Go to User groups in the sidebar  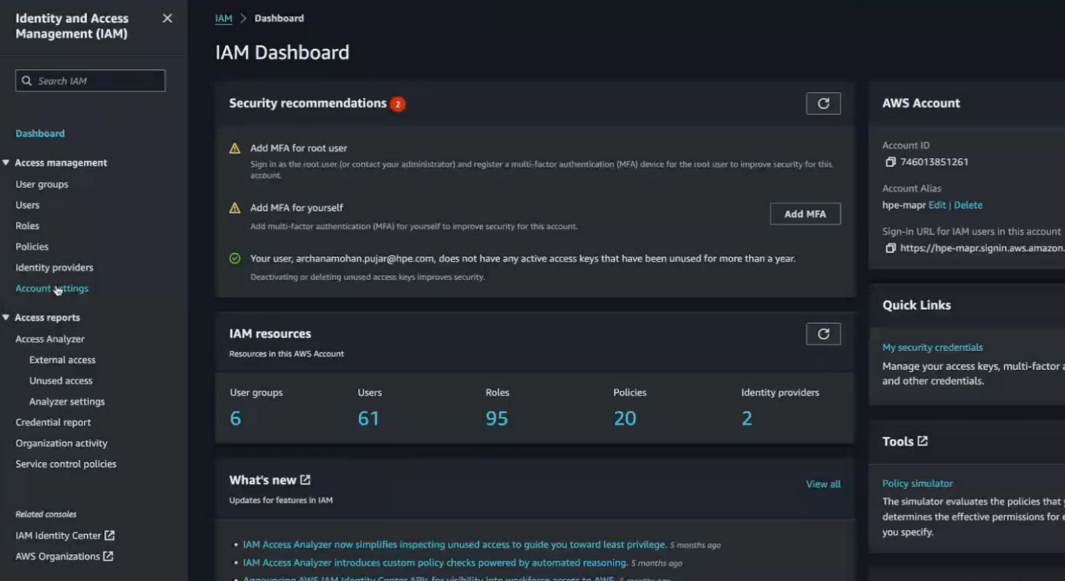click(x=42, y=184)
